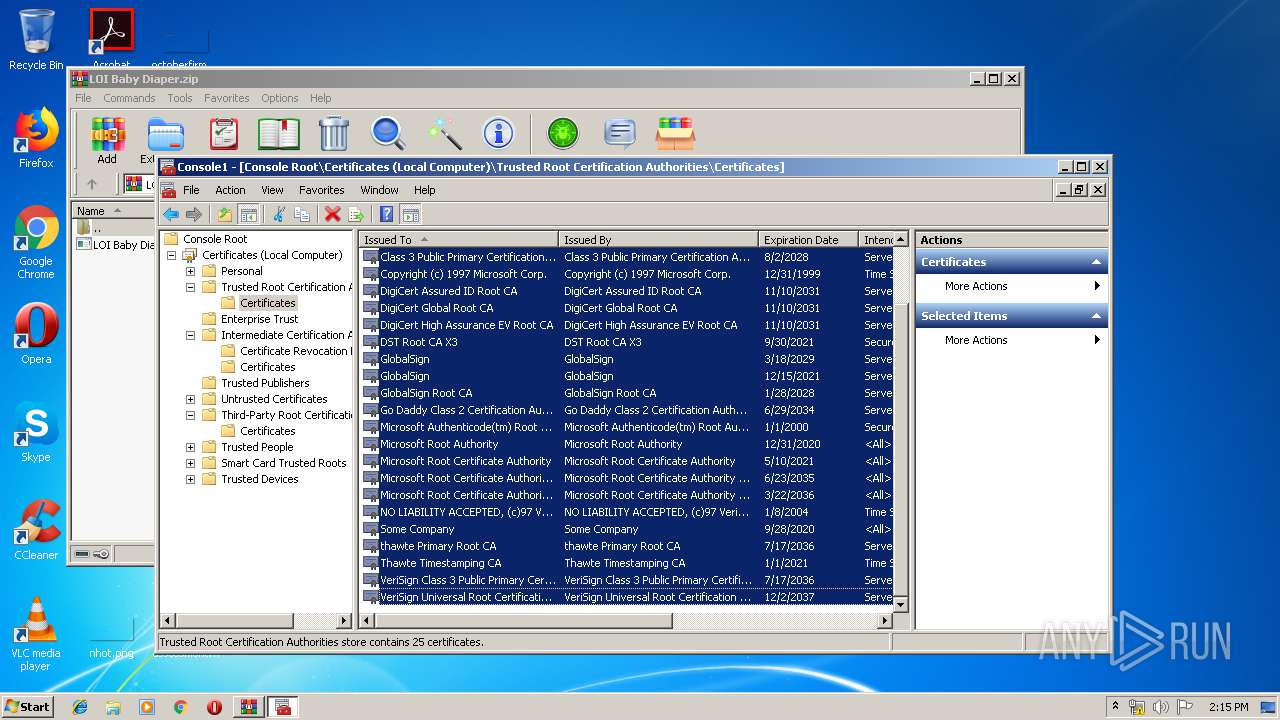The width and height of the screenshot is (1280, 720).
Task: Click WinRAR Add button
Action: [x=107, y=141]
